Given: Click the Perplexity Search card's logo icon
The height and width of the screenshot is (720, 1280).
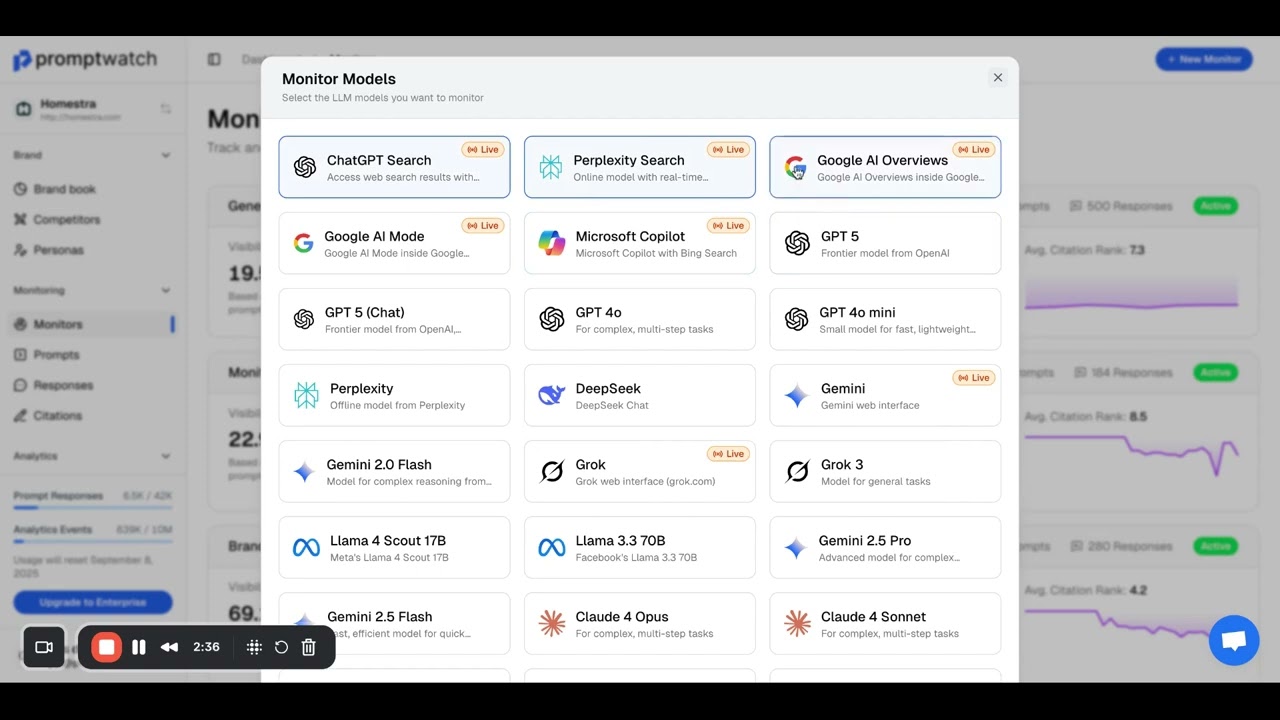Looking at the screenshot, I should (550, 167).
